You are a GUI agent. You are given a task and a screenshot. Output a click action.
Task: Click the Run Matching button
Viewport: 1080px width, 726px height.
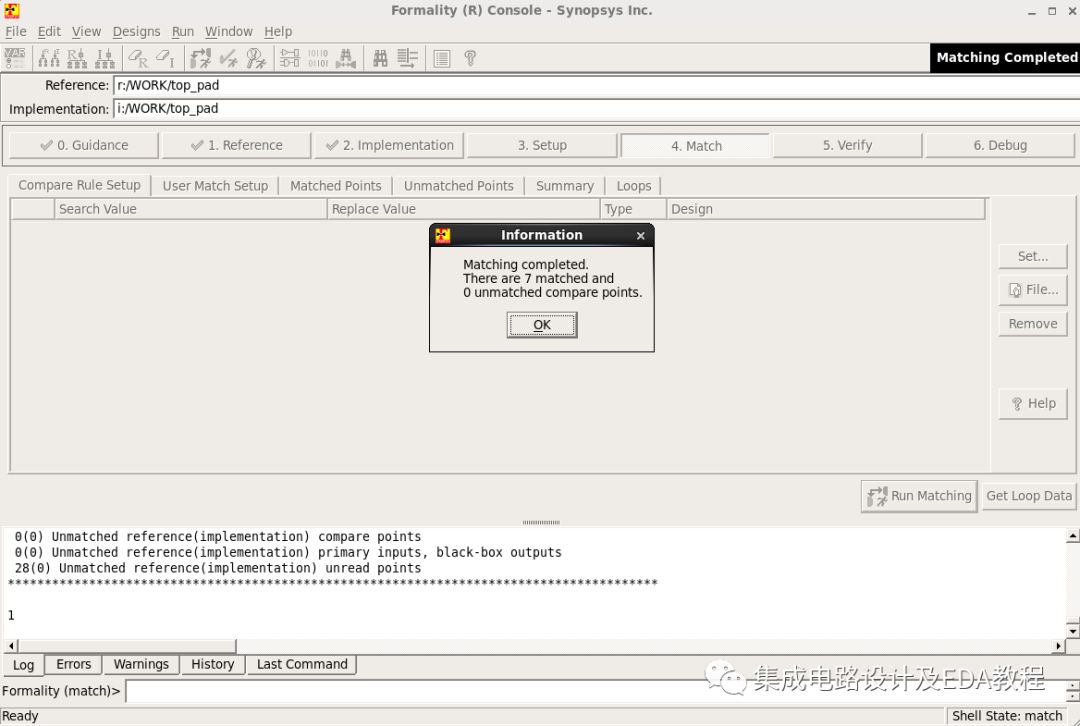(x=918, y=495)
